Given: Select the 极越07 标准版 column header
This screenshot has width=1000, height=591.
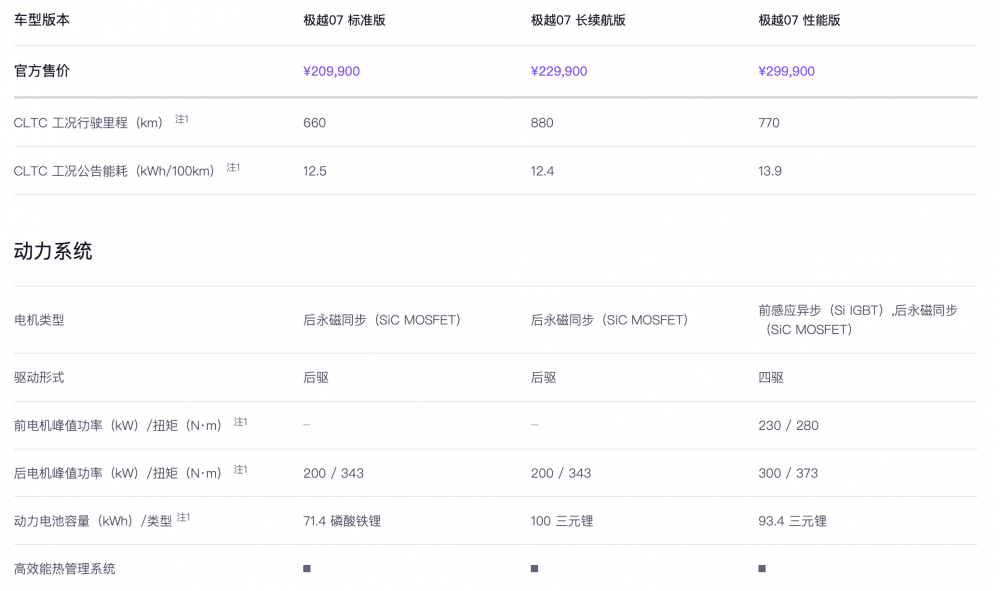Looking at the screenshot, I should pos(344,20).
